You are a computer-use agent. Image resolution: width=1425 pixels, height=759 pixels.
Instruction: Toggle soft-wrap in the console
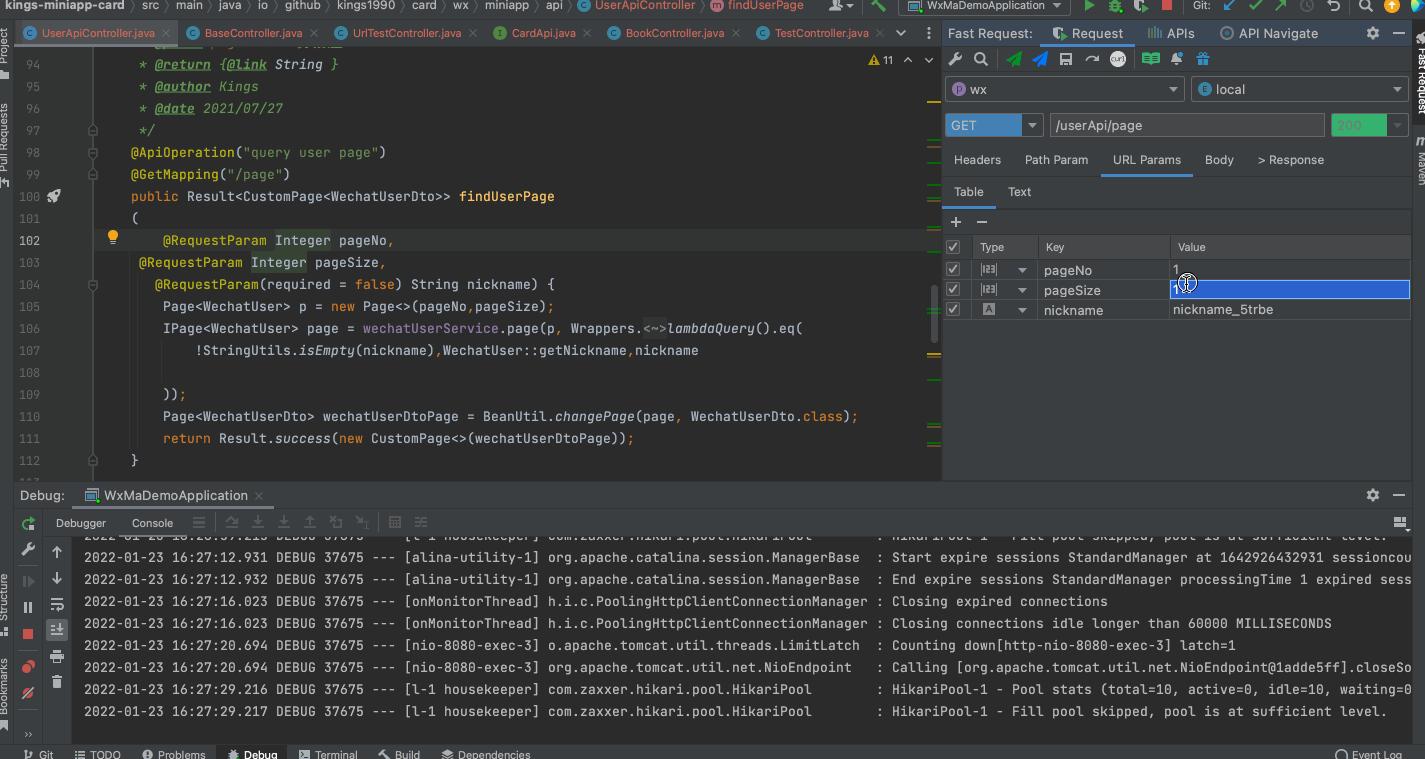pyautogui.click(x=57, y=604)
